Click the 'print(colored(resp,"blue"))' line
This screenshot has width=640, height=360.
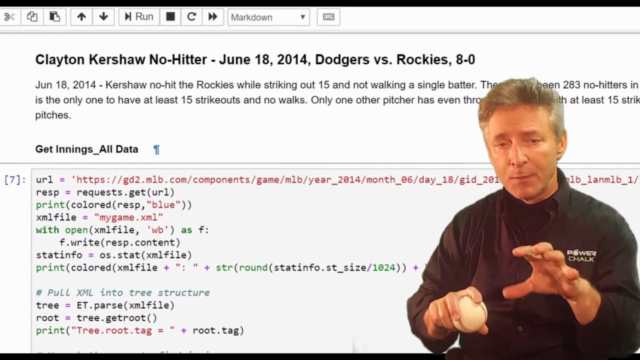click(x=113, y=205)
